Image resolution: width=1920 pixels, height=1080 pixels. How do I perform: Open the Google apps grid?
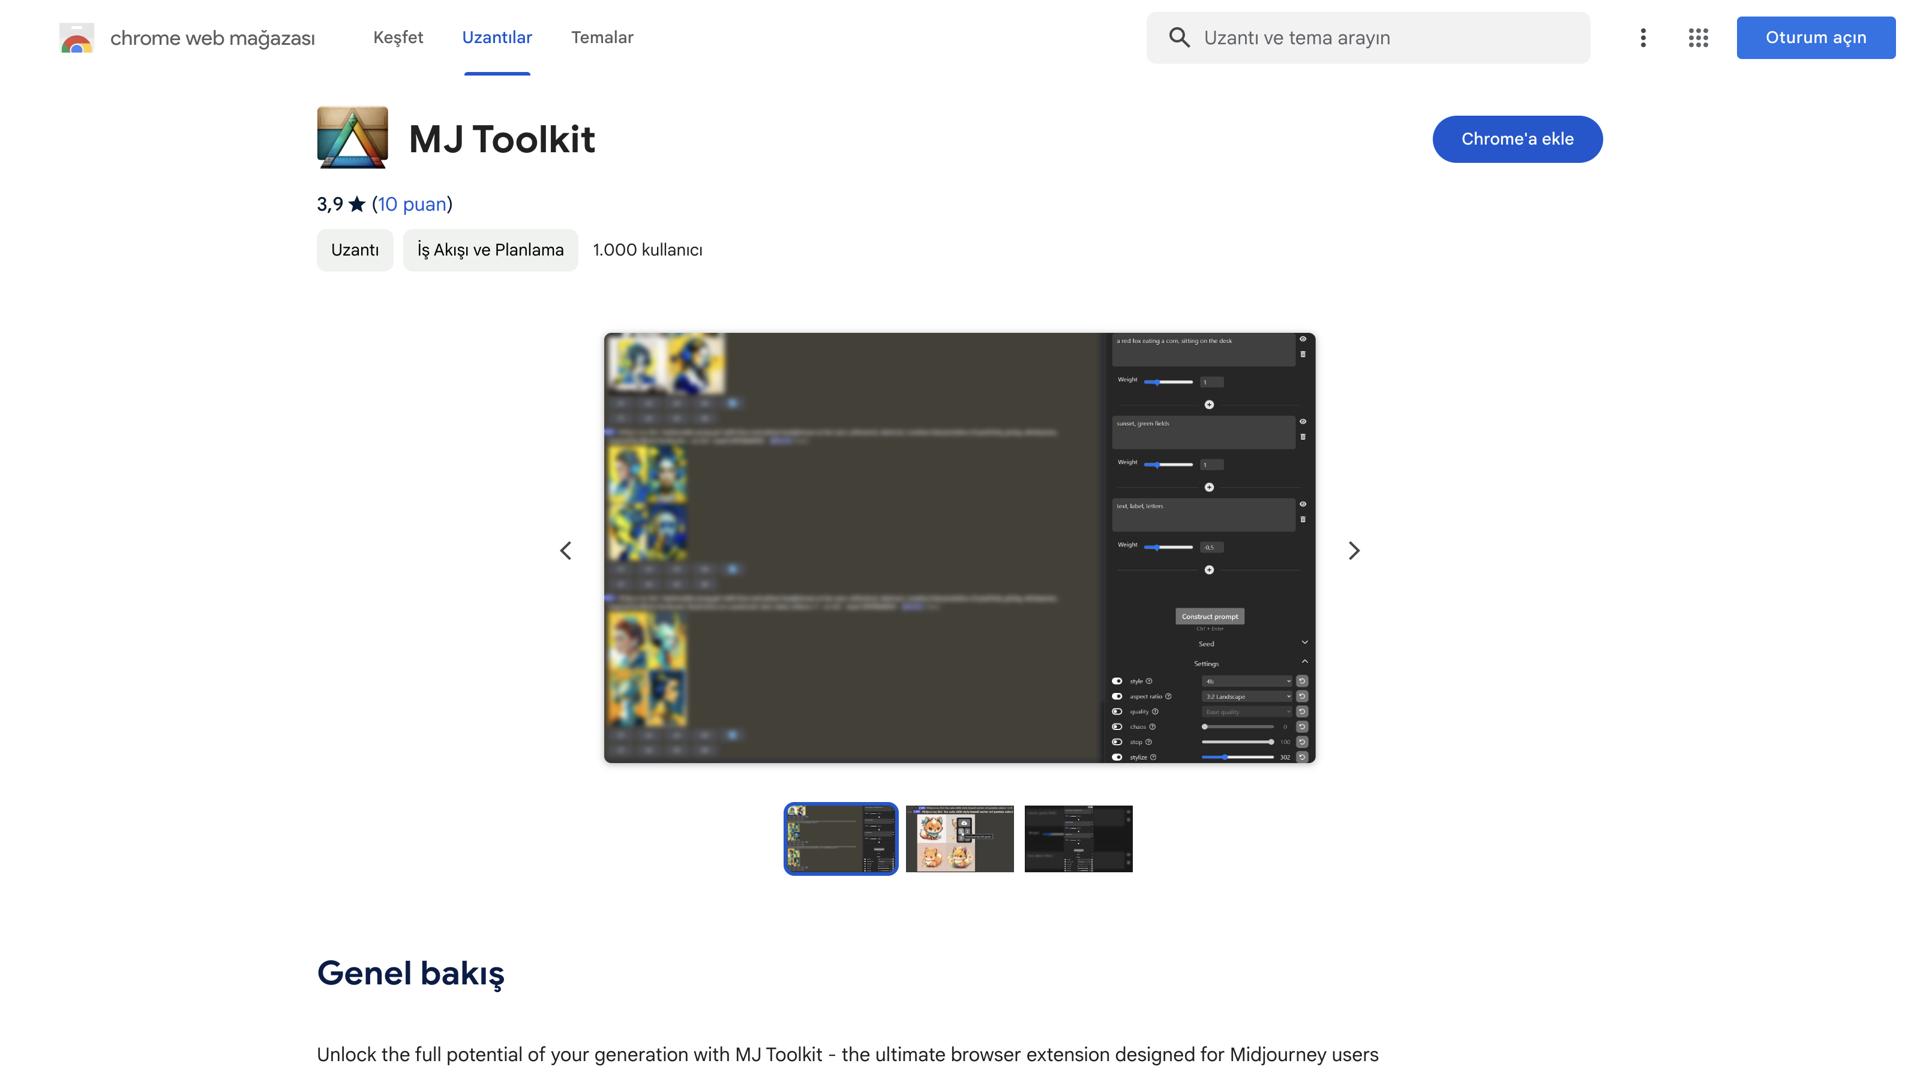[1698, 37]
